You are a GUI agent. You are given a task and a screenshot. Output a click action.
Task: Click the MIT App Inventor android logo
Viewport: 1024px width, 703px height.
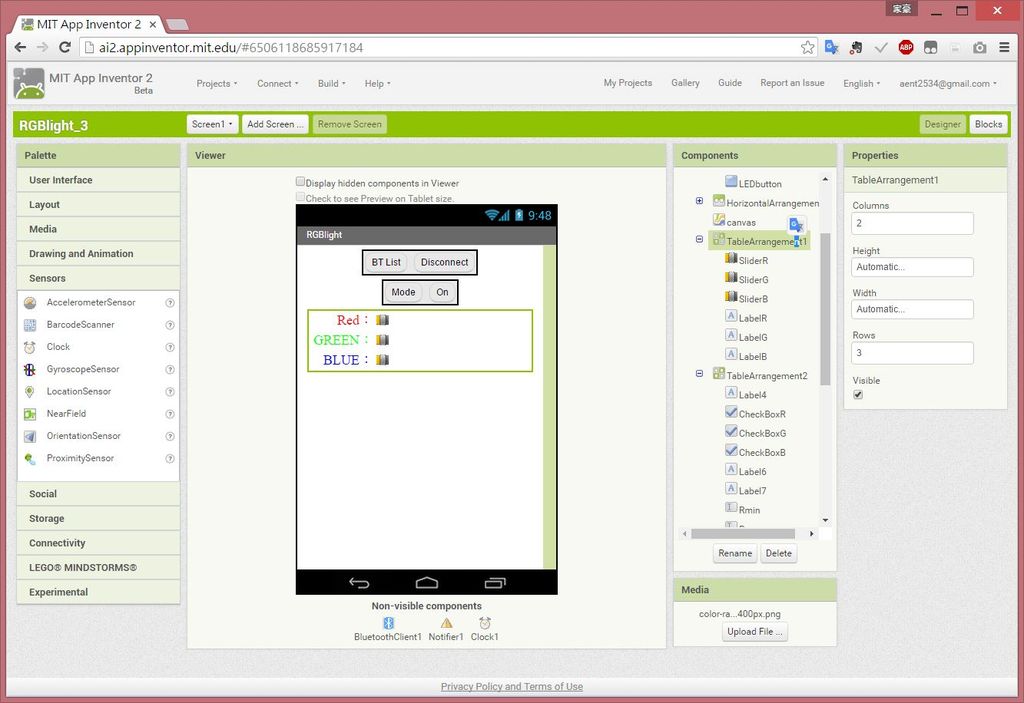coord(29,84)
